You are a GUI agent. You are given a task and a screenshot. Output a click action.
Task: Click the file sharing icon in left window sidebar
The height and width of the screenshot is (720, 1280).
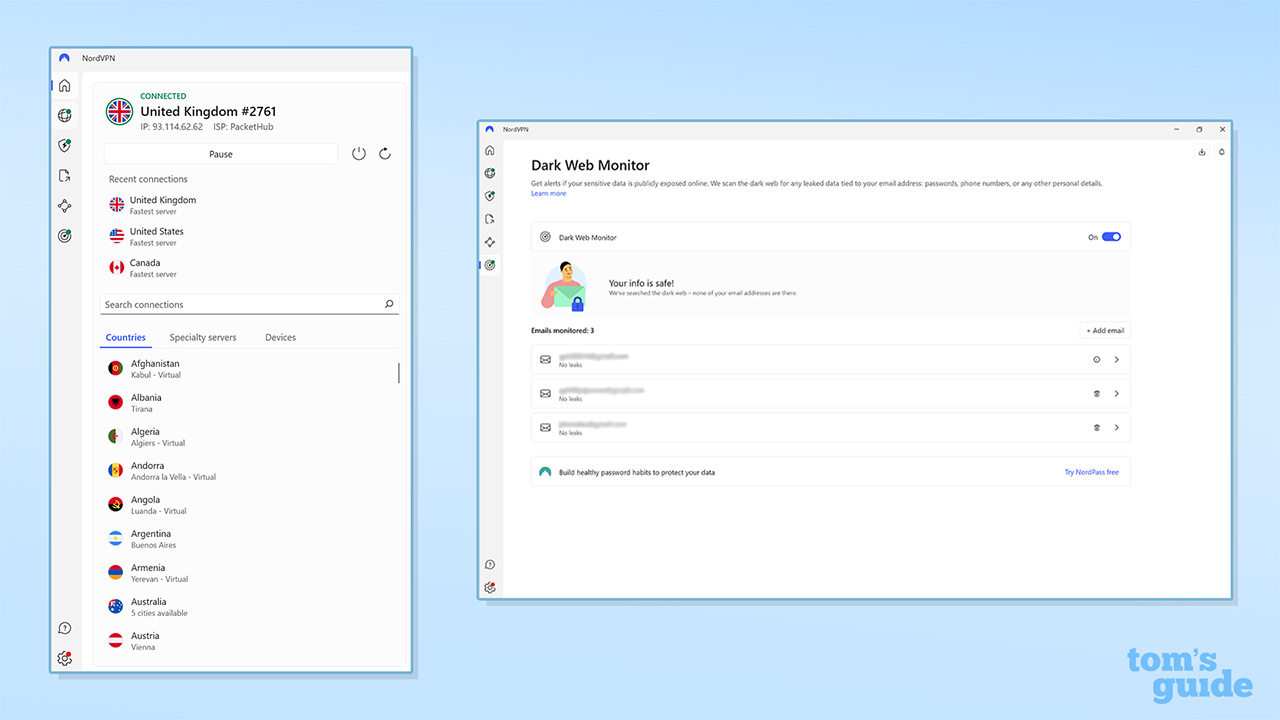click(64, 176)
